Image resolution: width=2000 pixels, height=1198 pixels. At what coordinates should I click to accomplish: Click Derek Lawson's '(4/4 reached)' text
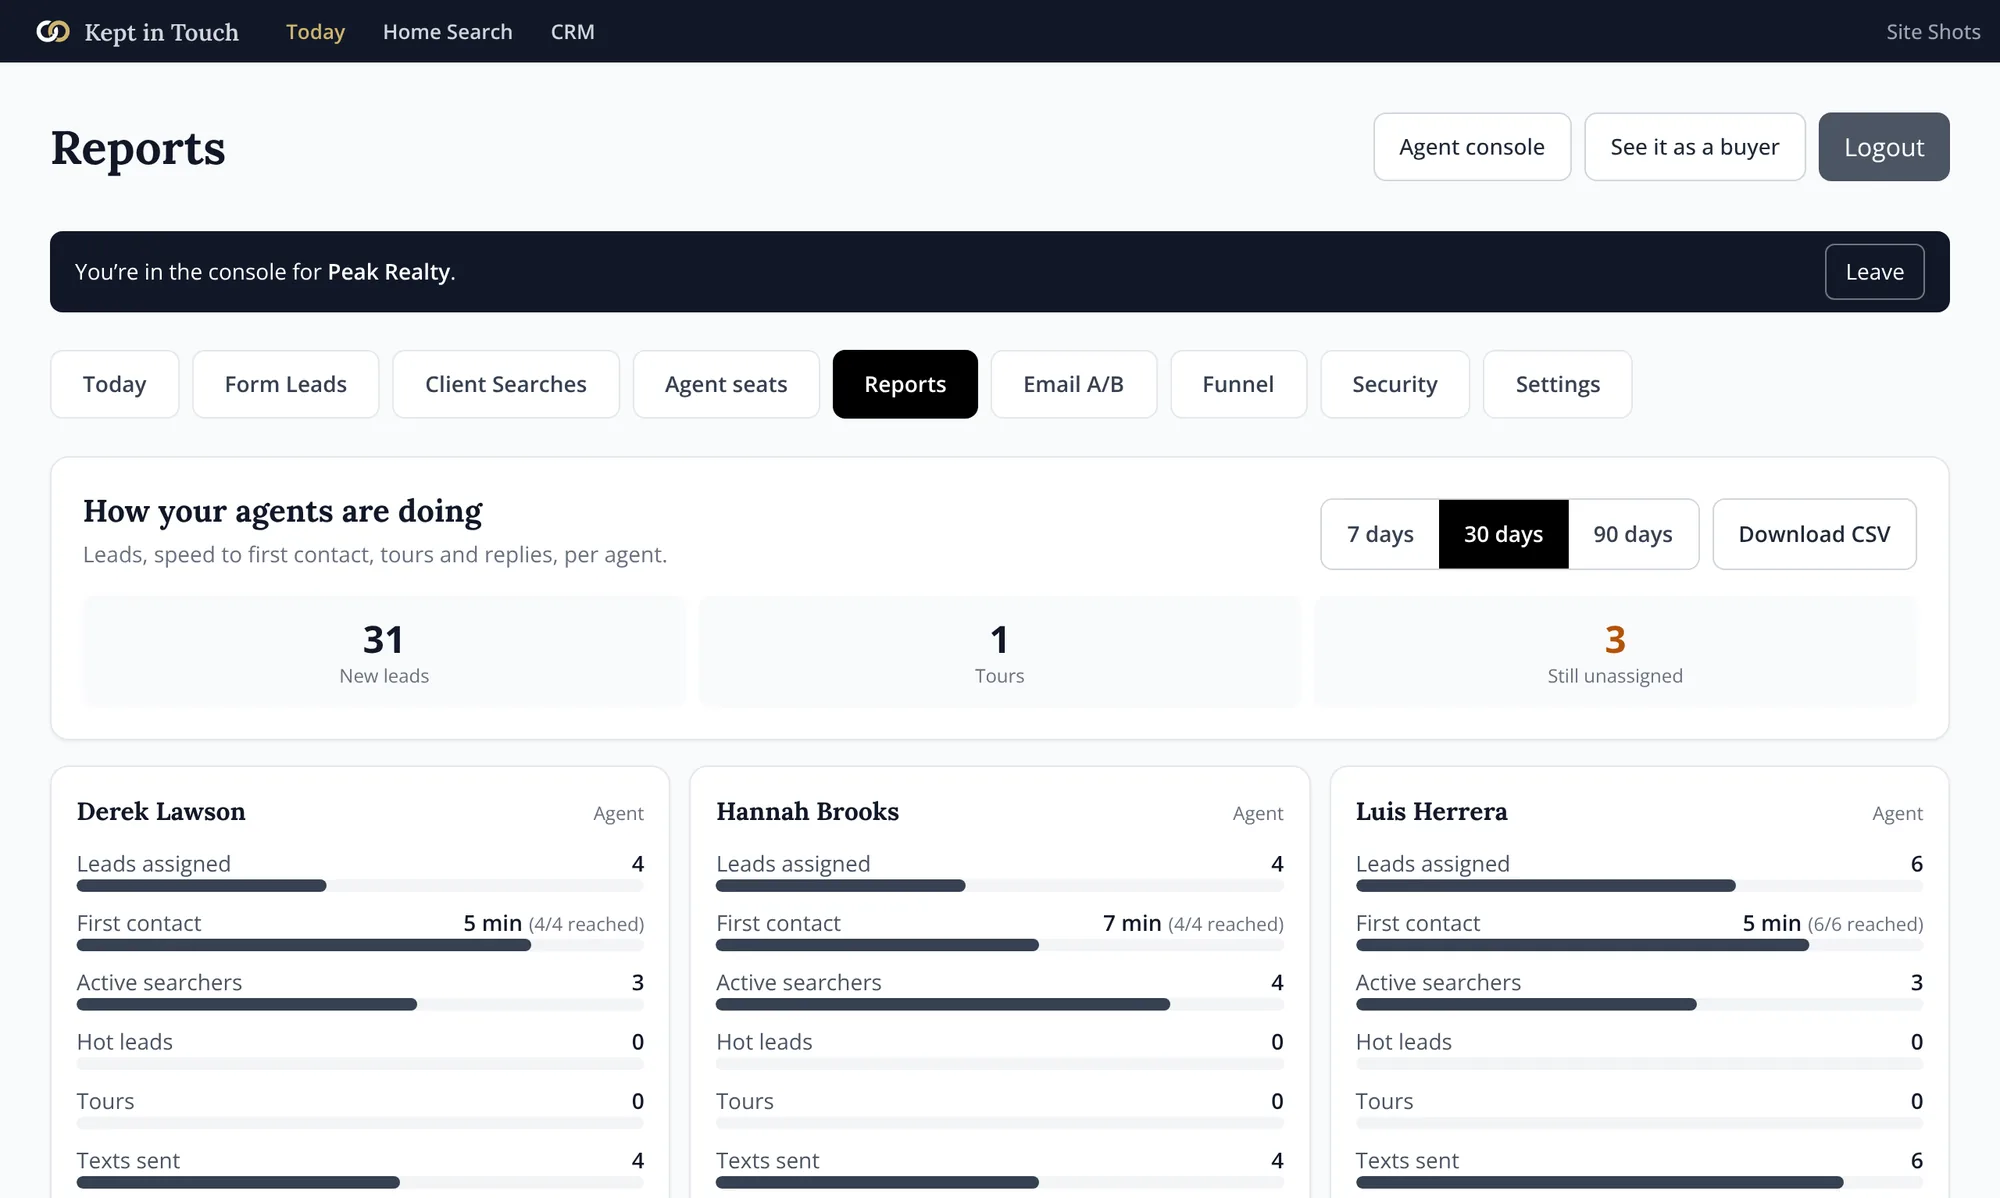(586, 924)
